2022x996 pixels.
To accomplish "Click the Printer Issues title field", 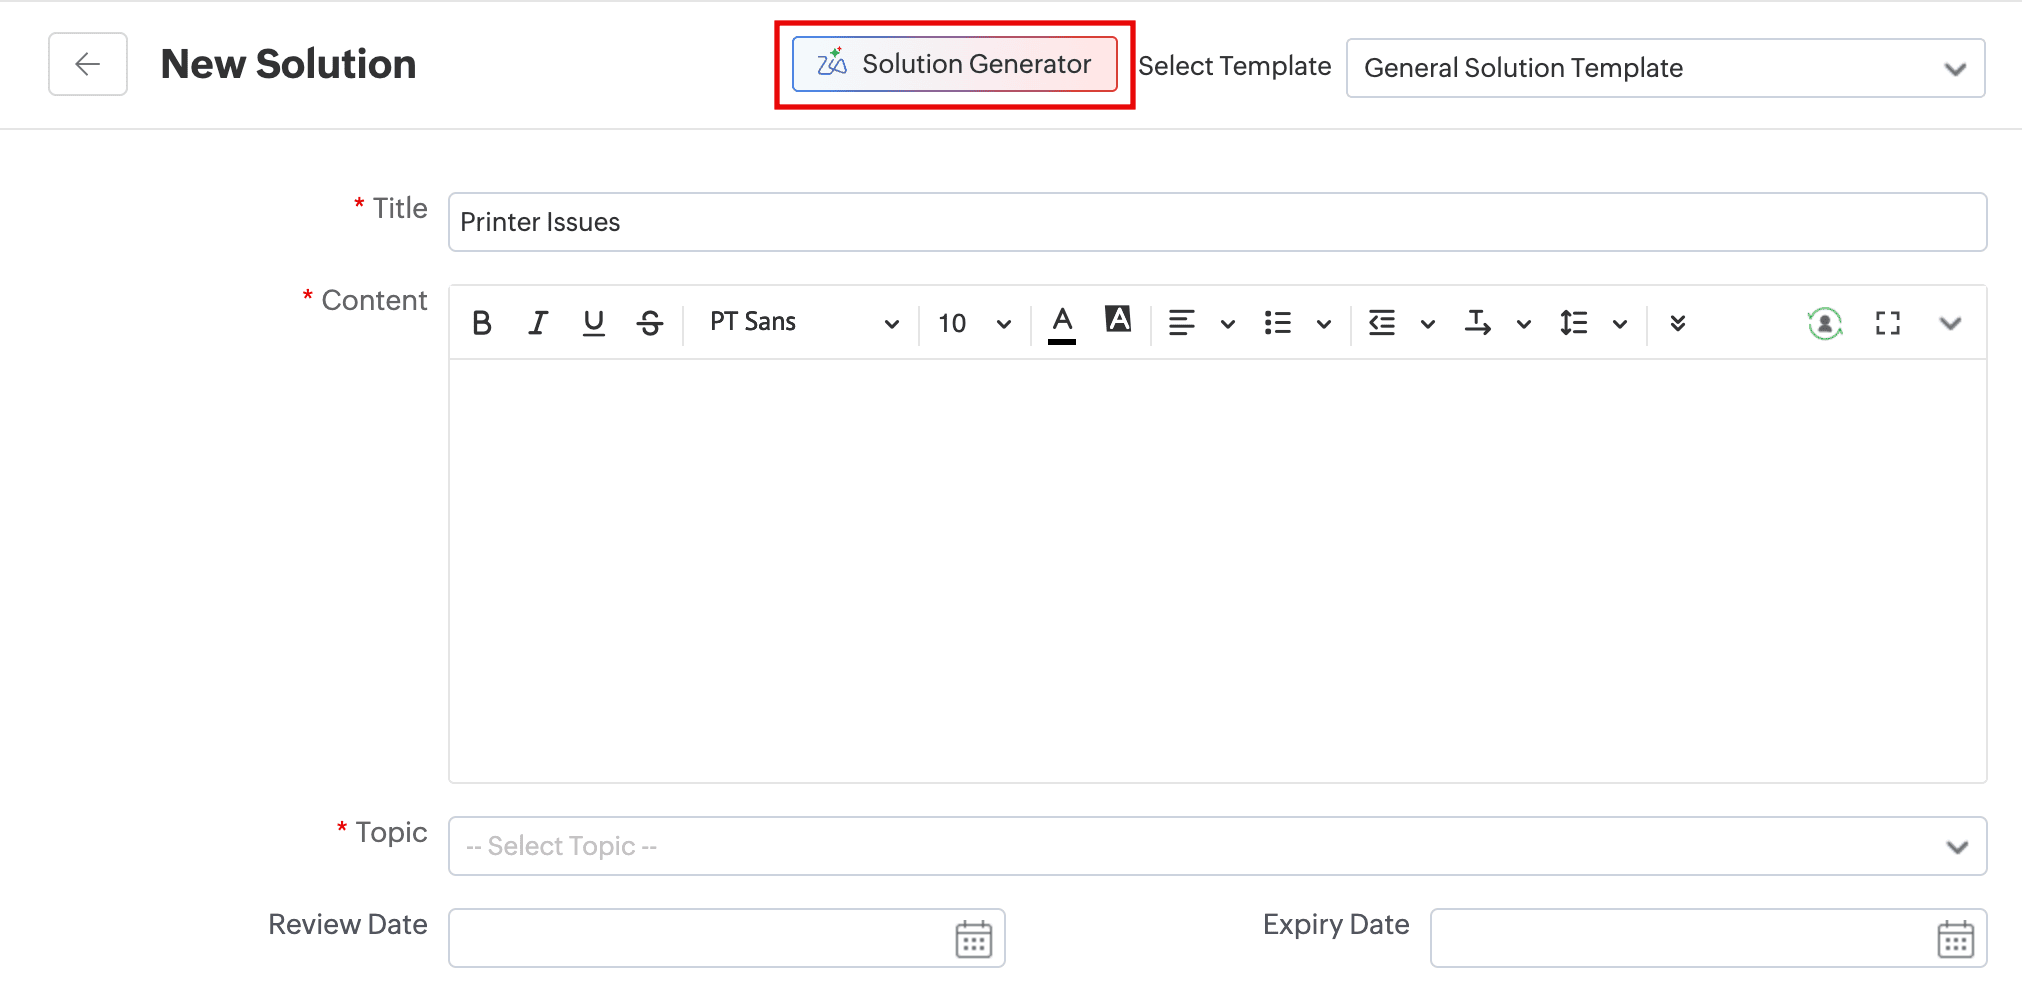I will click(1217, 222).
